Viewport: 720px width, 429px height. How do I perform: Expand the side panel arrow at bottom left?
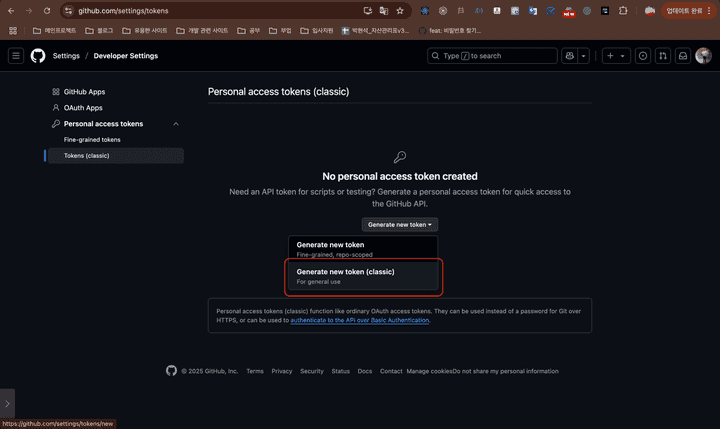click(7, 404)
